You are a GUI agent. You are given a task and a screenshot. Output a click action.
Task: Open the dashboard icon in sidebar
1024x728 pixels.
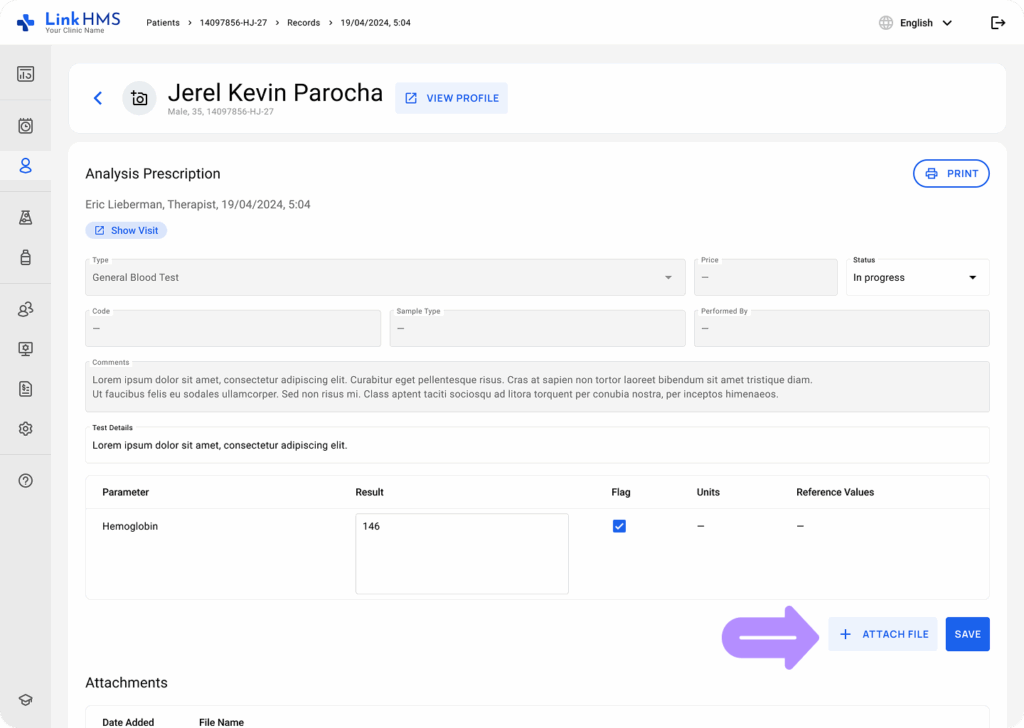click(x=25, y=74)
